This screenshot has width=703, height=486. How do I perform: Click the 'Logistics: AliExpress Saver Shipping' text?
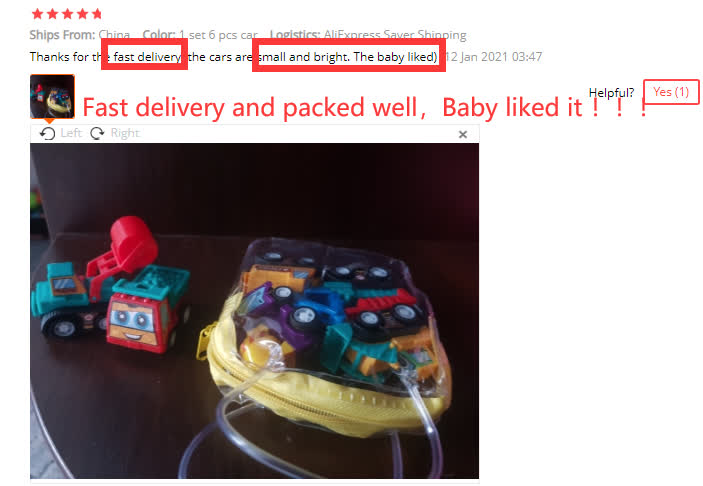pyautogui.click(x=368, y=35)
